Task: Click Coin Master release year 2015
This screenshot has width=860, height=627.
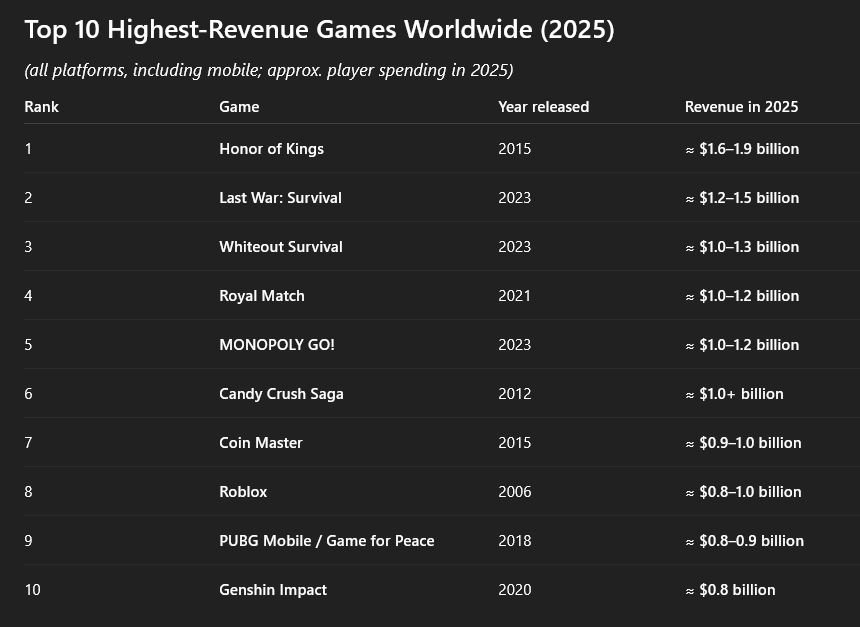Action: 514,443
